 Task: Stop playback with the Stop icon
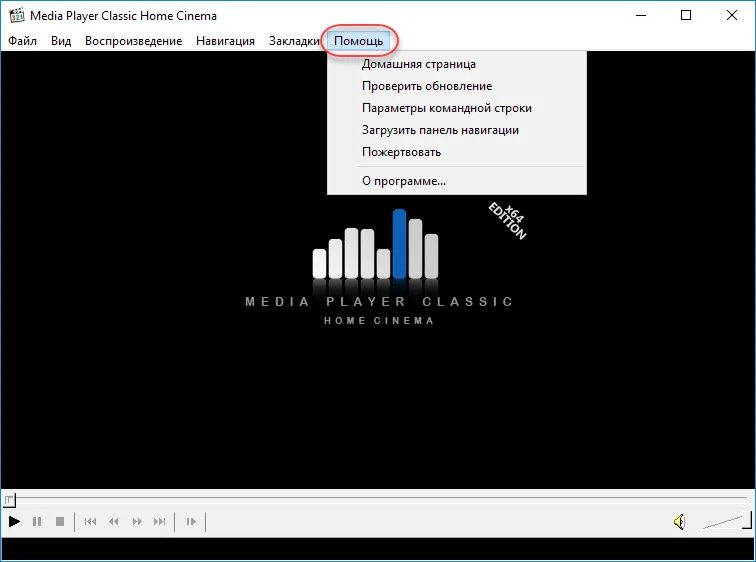point(60,522)
